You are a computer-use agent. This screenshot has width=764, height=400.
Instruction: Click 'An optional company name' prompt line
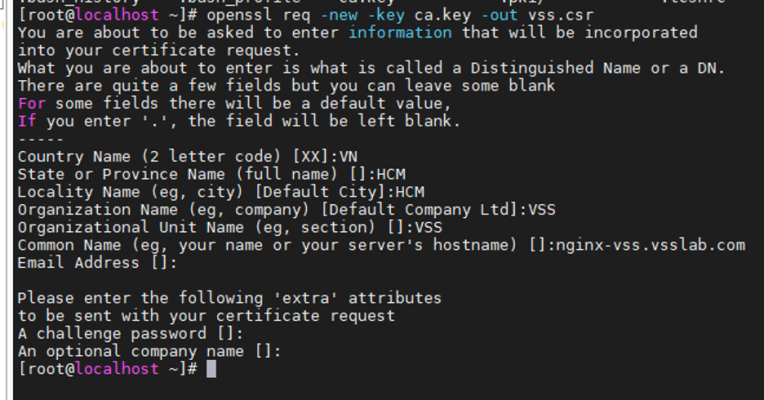coord(150,351)
